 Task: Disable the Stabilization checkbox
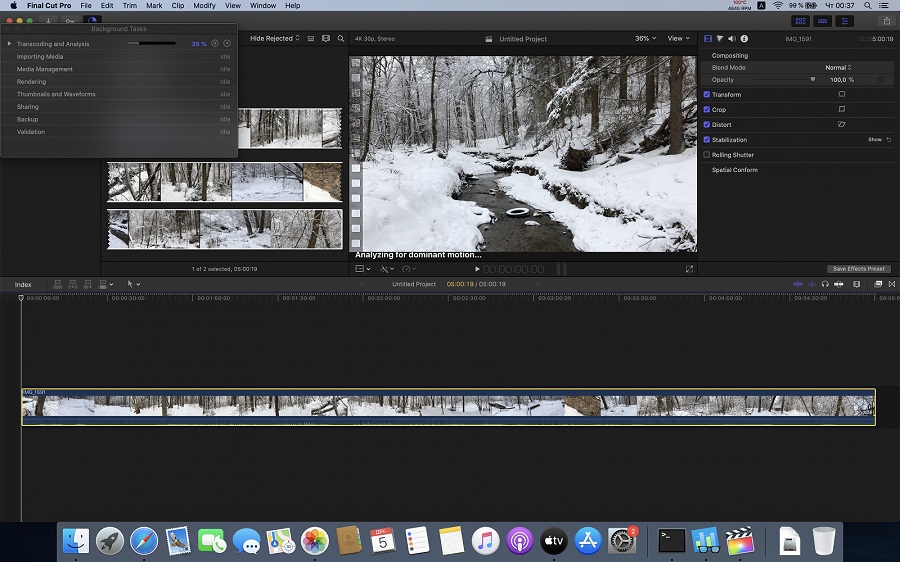point(707,140)
